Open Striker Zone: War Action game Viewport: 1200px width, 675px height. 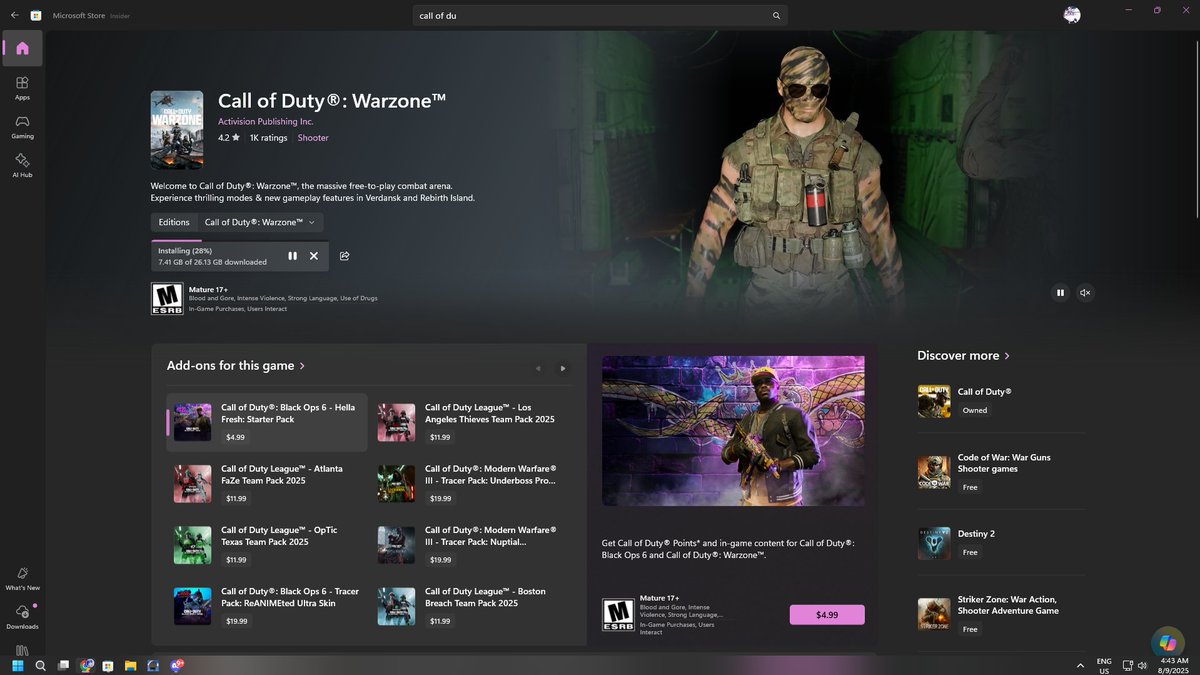coord(1001,614)
